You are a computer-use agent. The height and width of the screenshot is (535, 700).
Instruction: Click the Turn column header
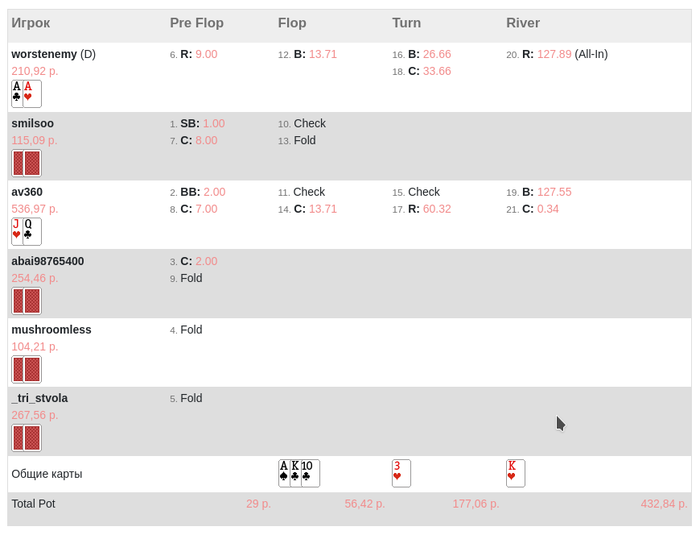tap(407, 22)
